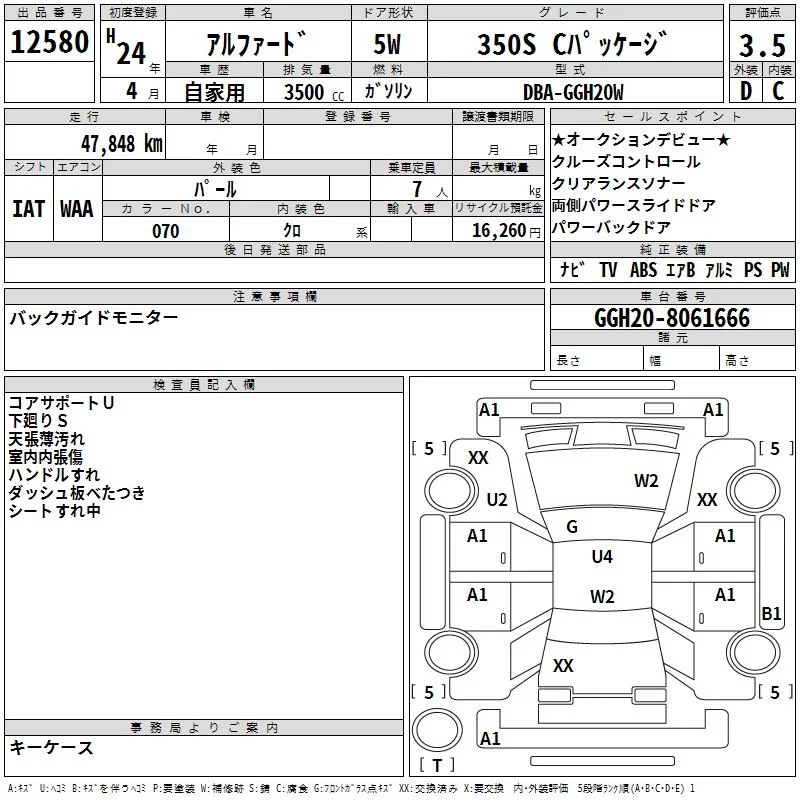Image resolution: width=800 pixels, height=800 pixels.
Task: Click the exterior grade D cell
Action: point(744,91)
